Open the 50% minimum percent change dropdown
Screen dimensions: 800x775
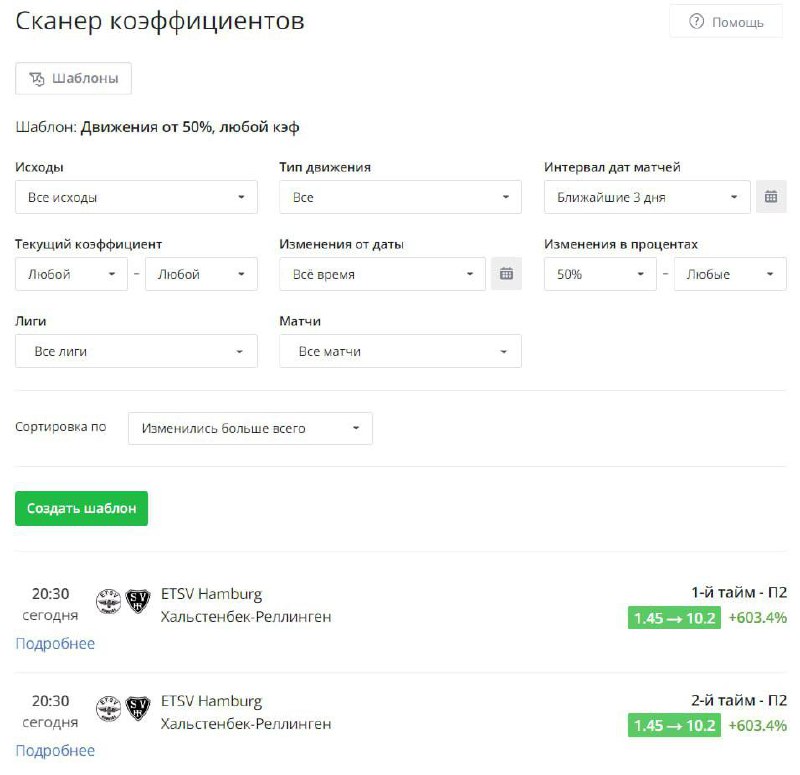click(x=599, y=274)
